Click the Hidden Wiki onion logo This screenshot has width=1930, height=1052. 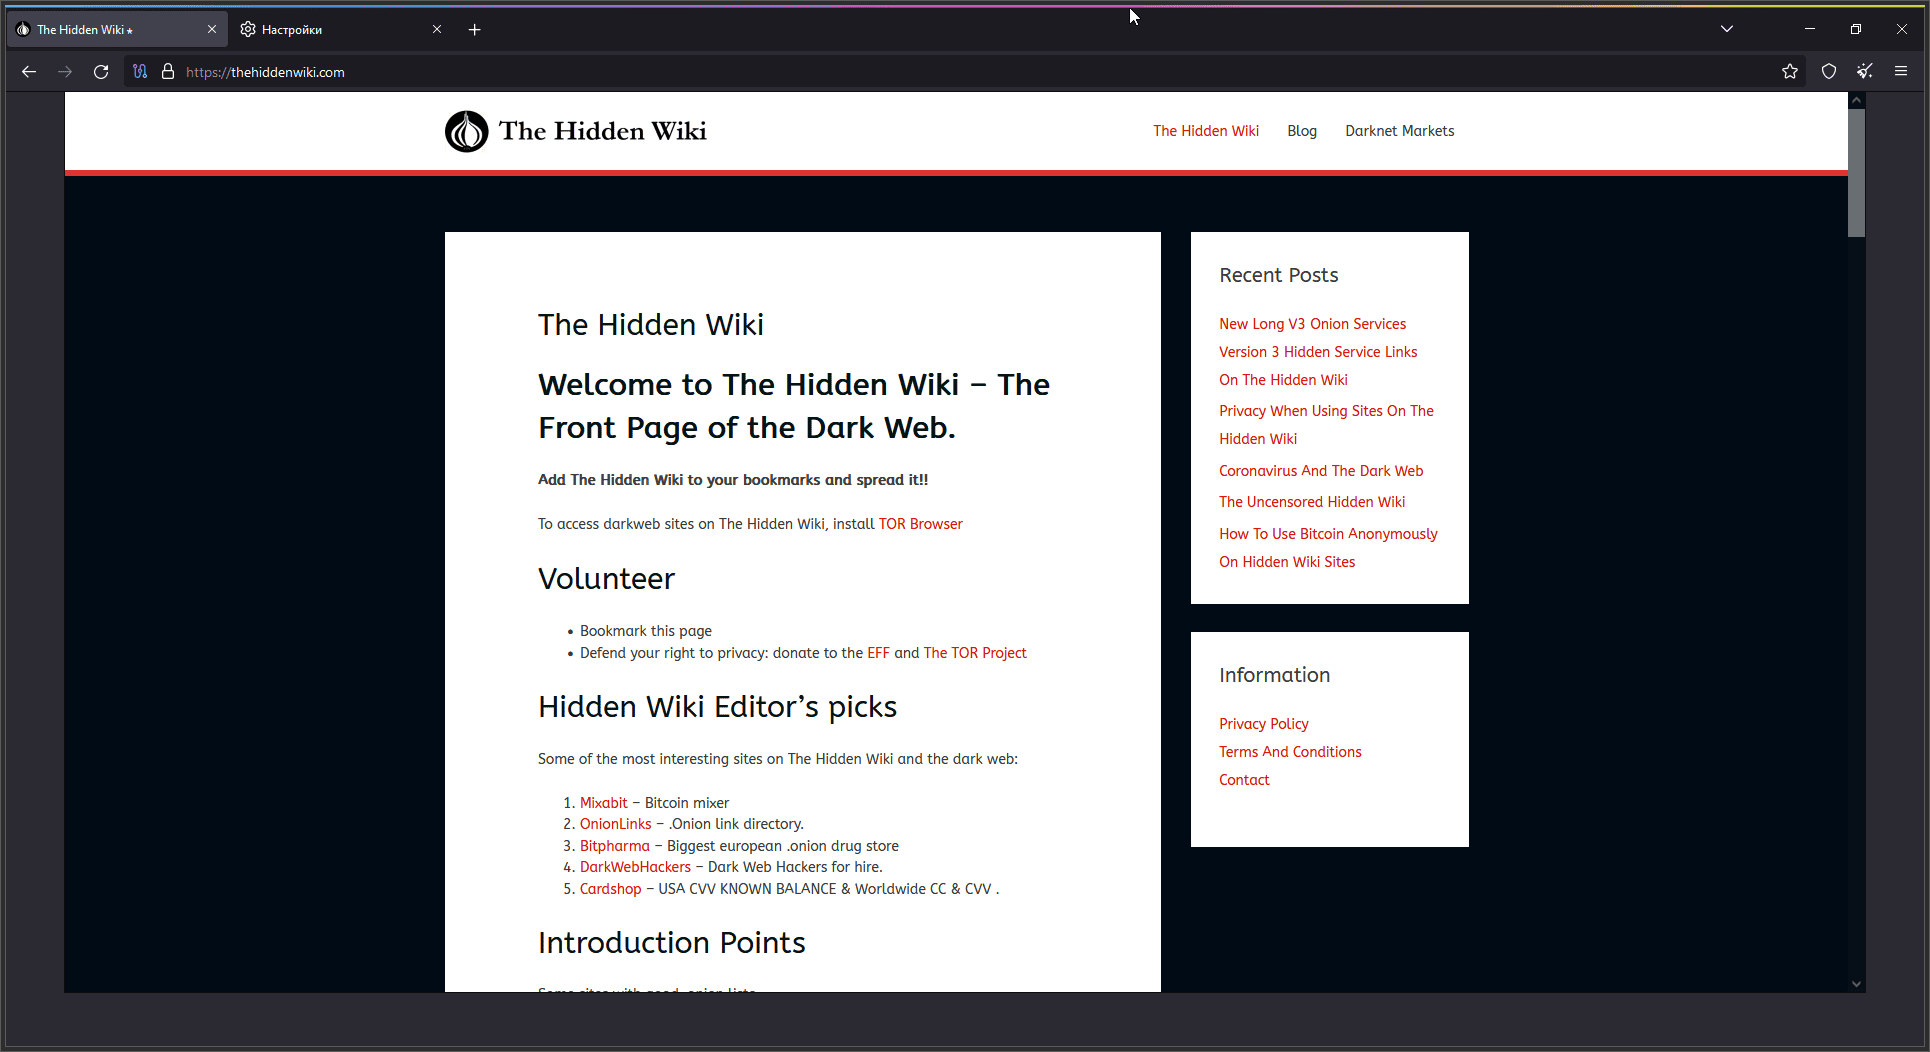pos(466,131)
